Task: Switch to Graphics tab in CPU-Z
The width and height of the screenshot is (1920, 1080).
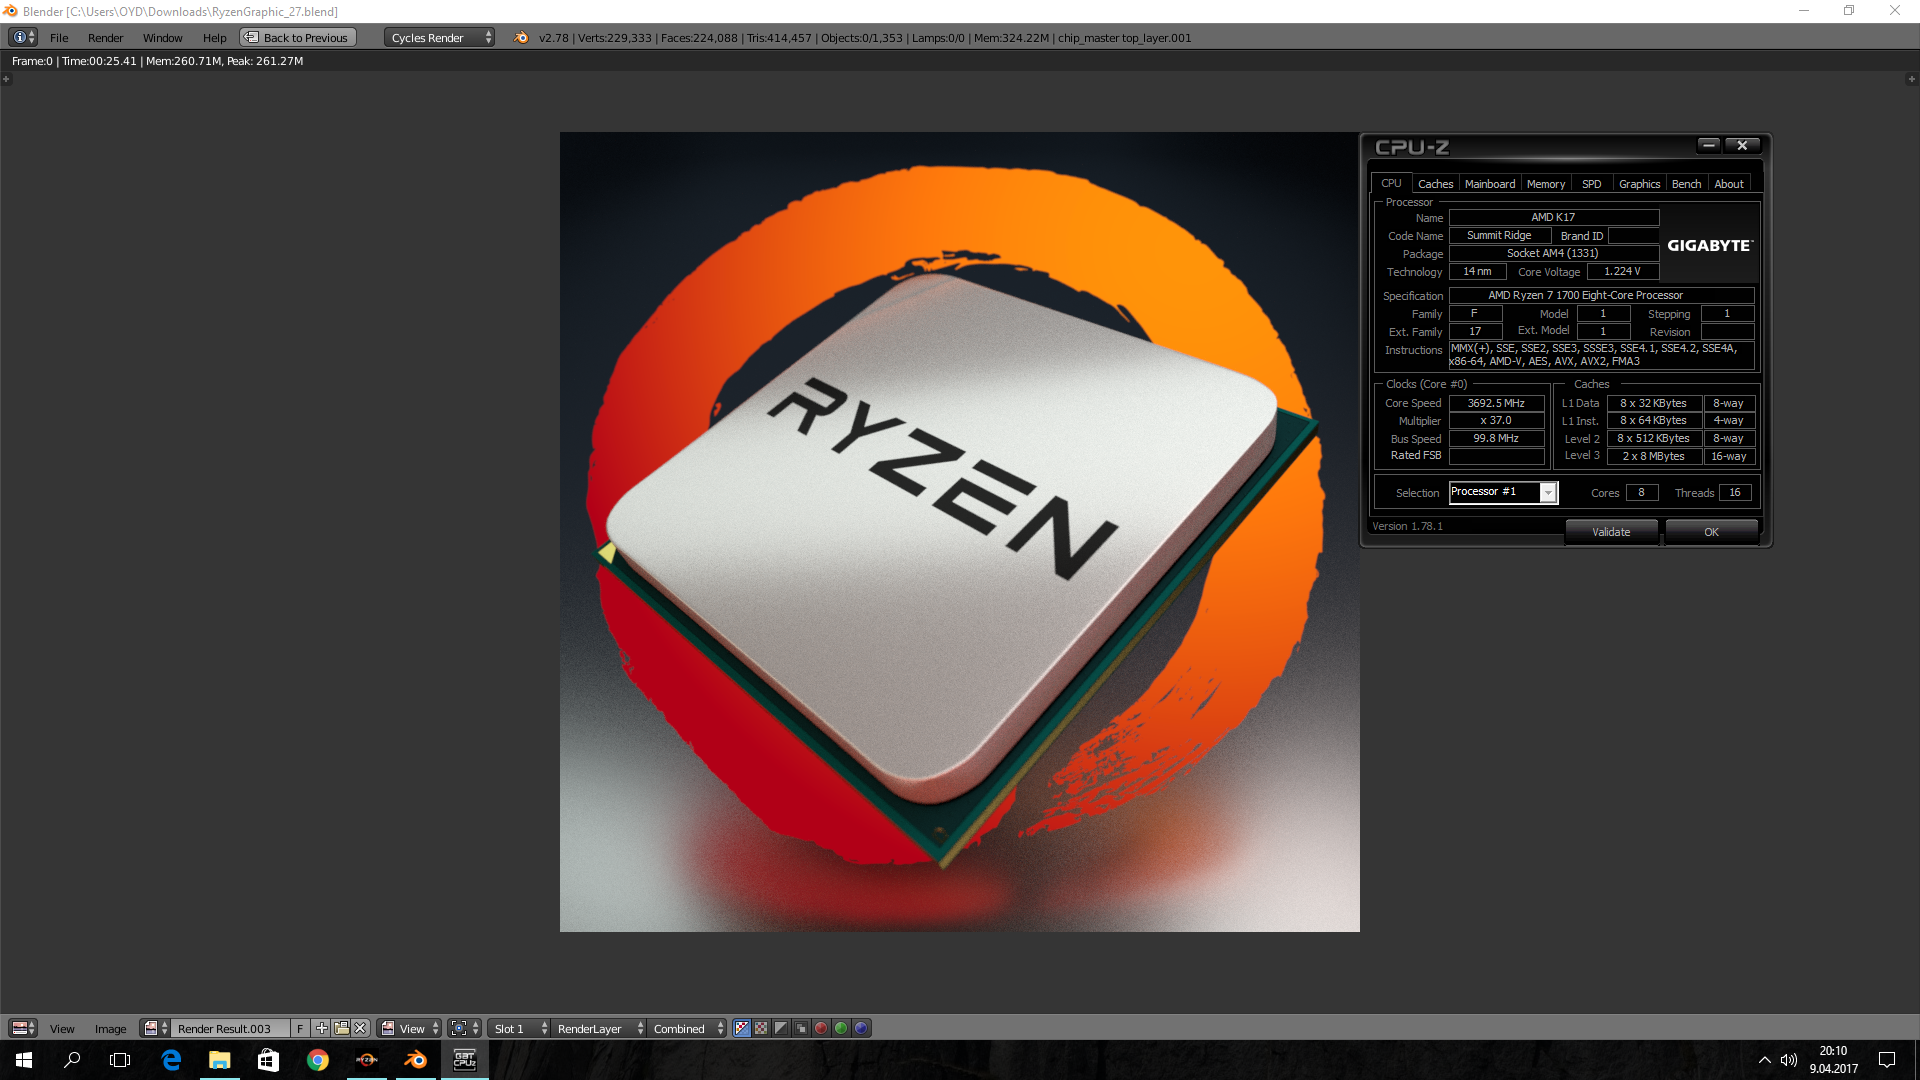Action: pos(1639,184)
